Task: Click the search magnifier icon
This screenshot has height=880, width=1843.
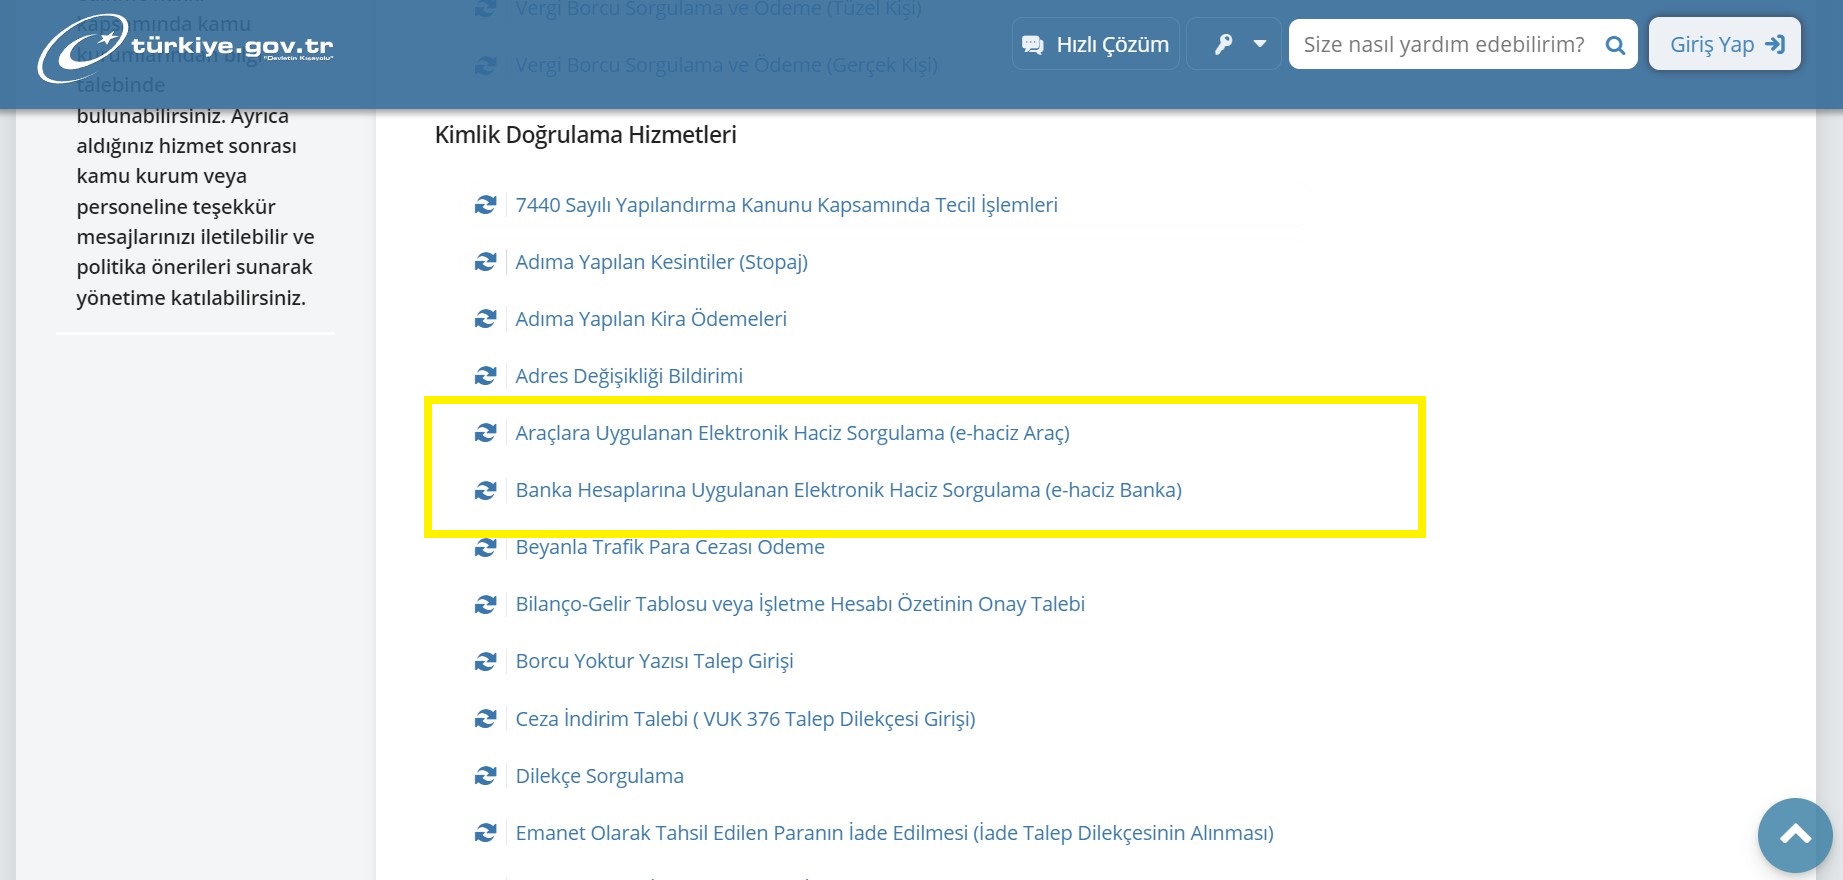Action: [x=1614, y=45]
